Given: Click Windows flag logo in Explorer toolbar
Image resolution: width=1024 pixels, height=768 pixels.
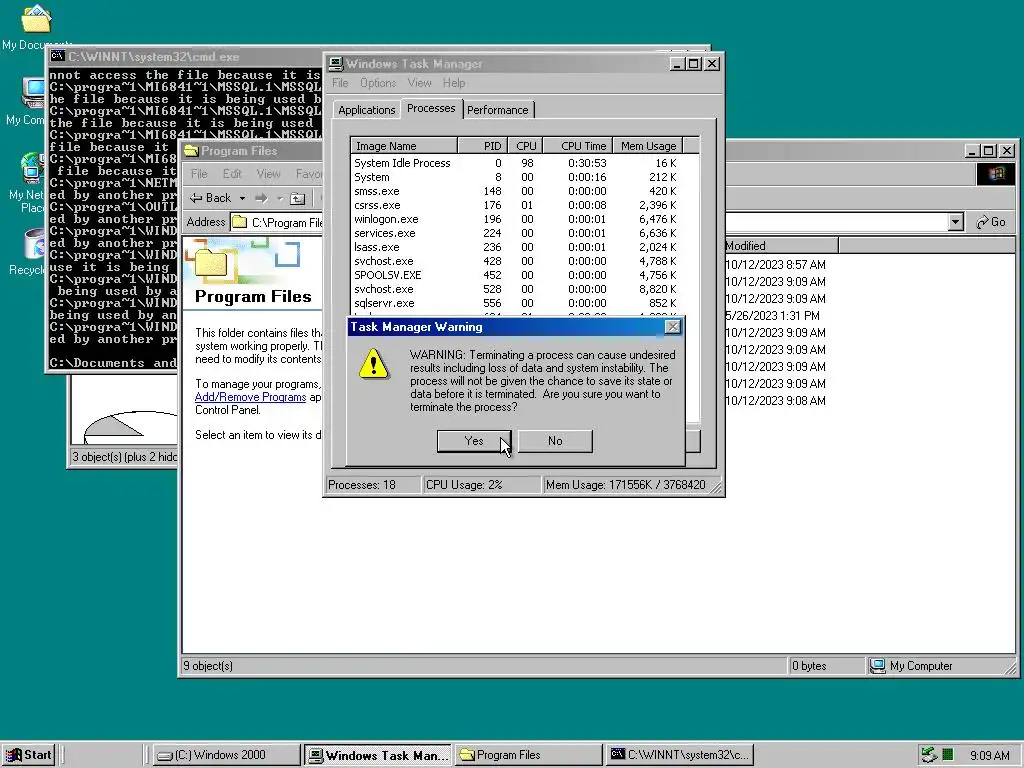Looking at the screenshot, I should tap(996, 174).
